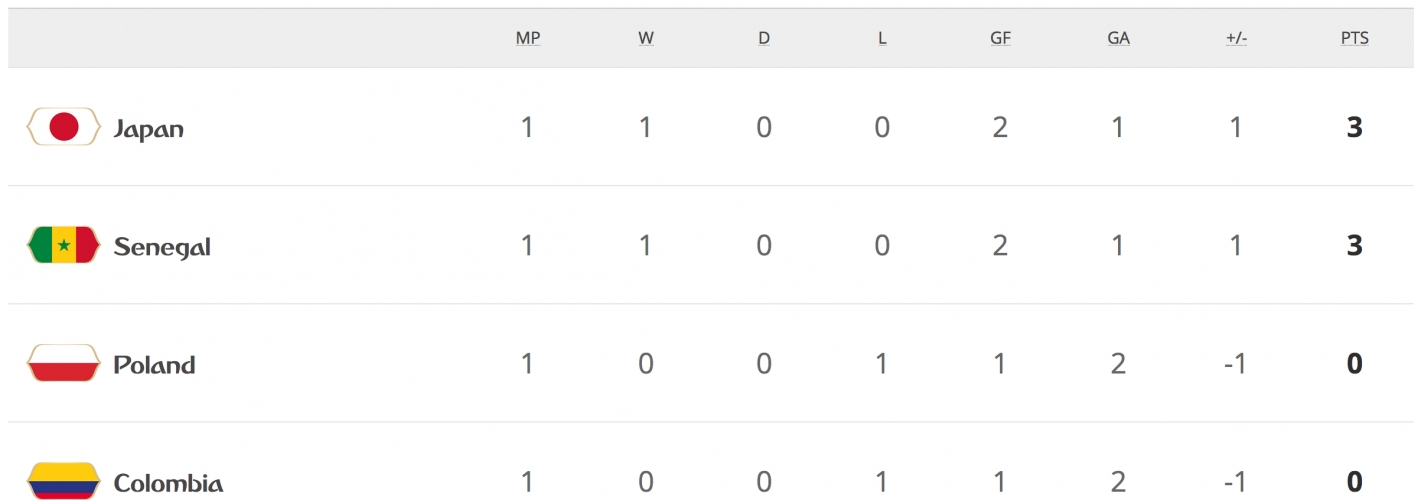1421x500 pixels.
Task: Click the Colombia flag icon
Action: coord(64,481)
